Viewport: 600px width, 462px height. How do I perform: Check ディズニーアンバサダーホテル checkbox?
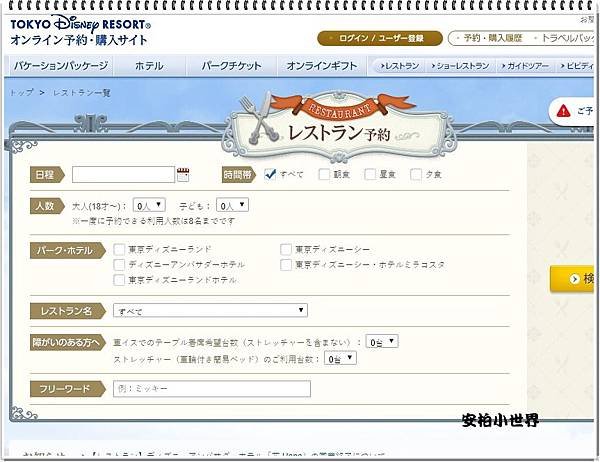tap(119, 264)
